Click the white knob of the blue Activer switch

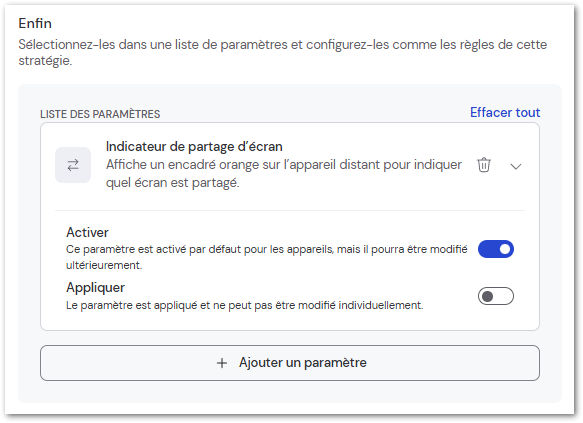click(x=505, y=249)
